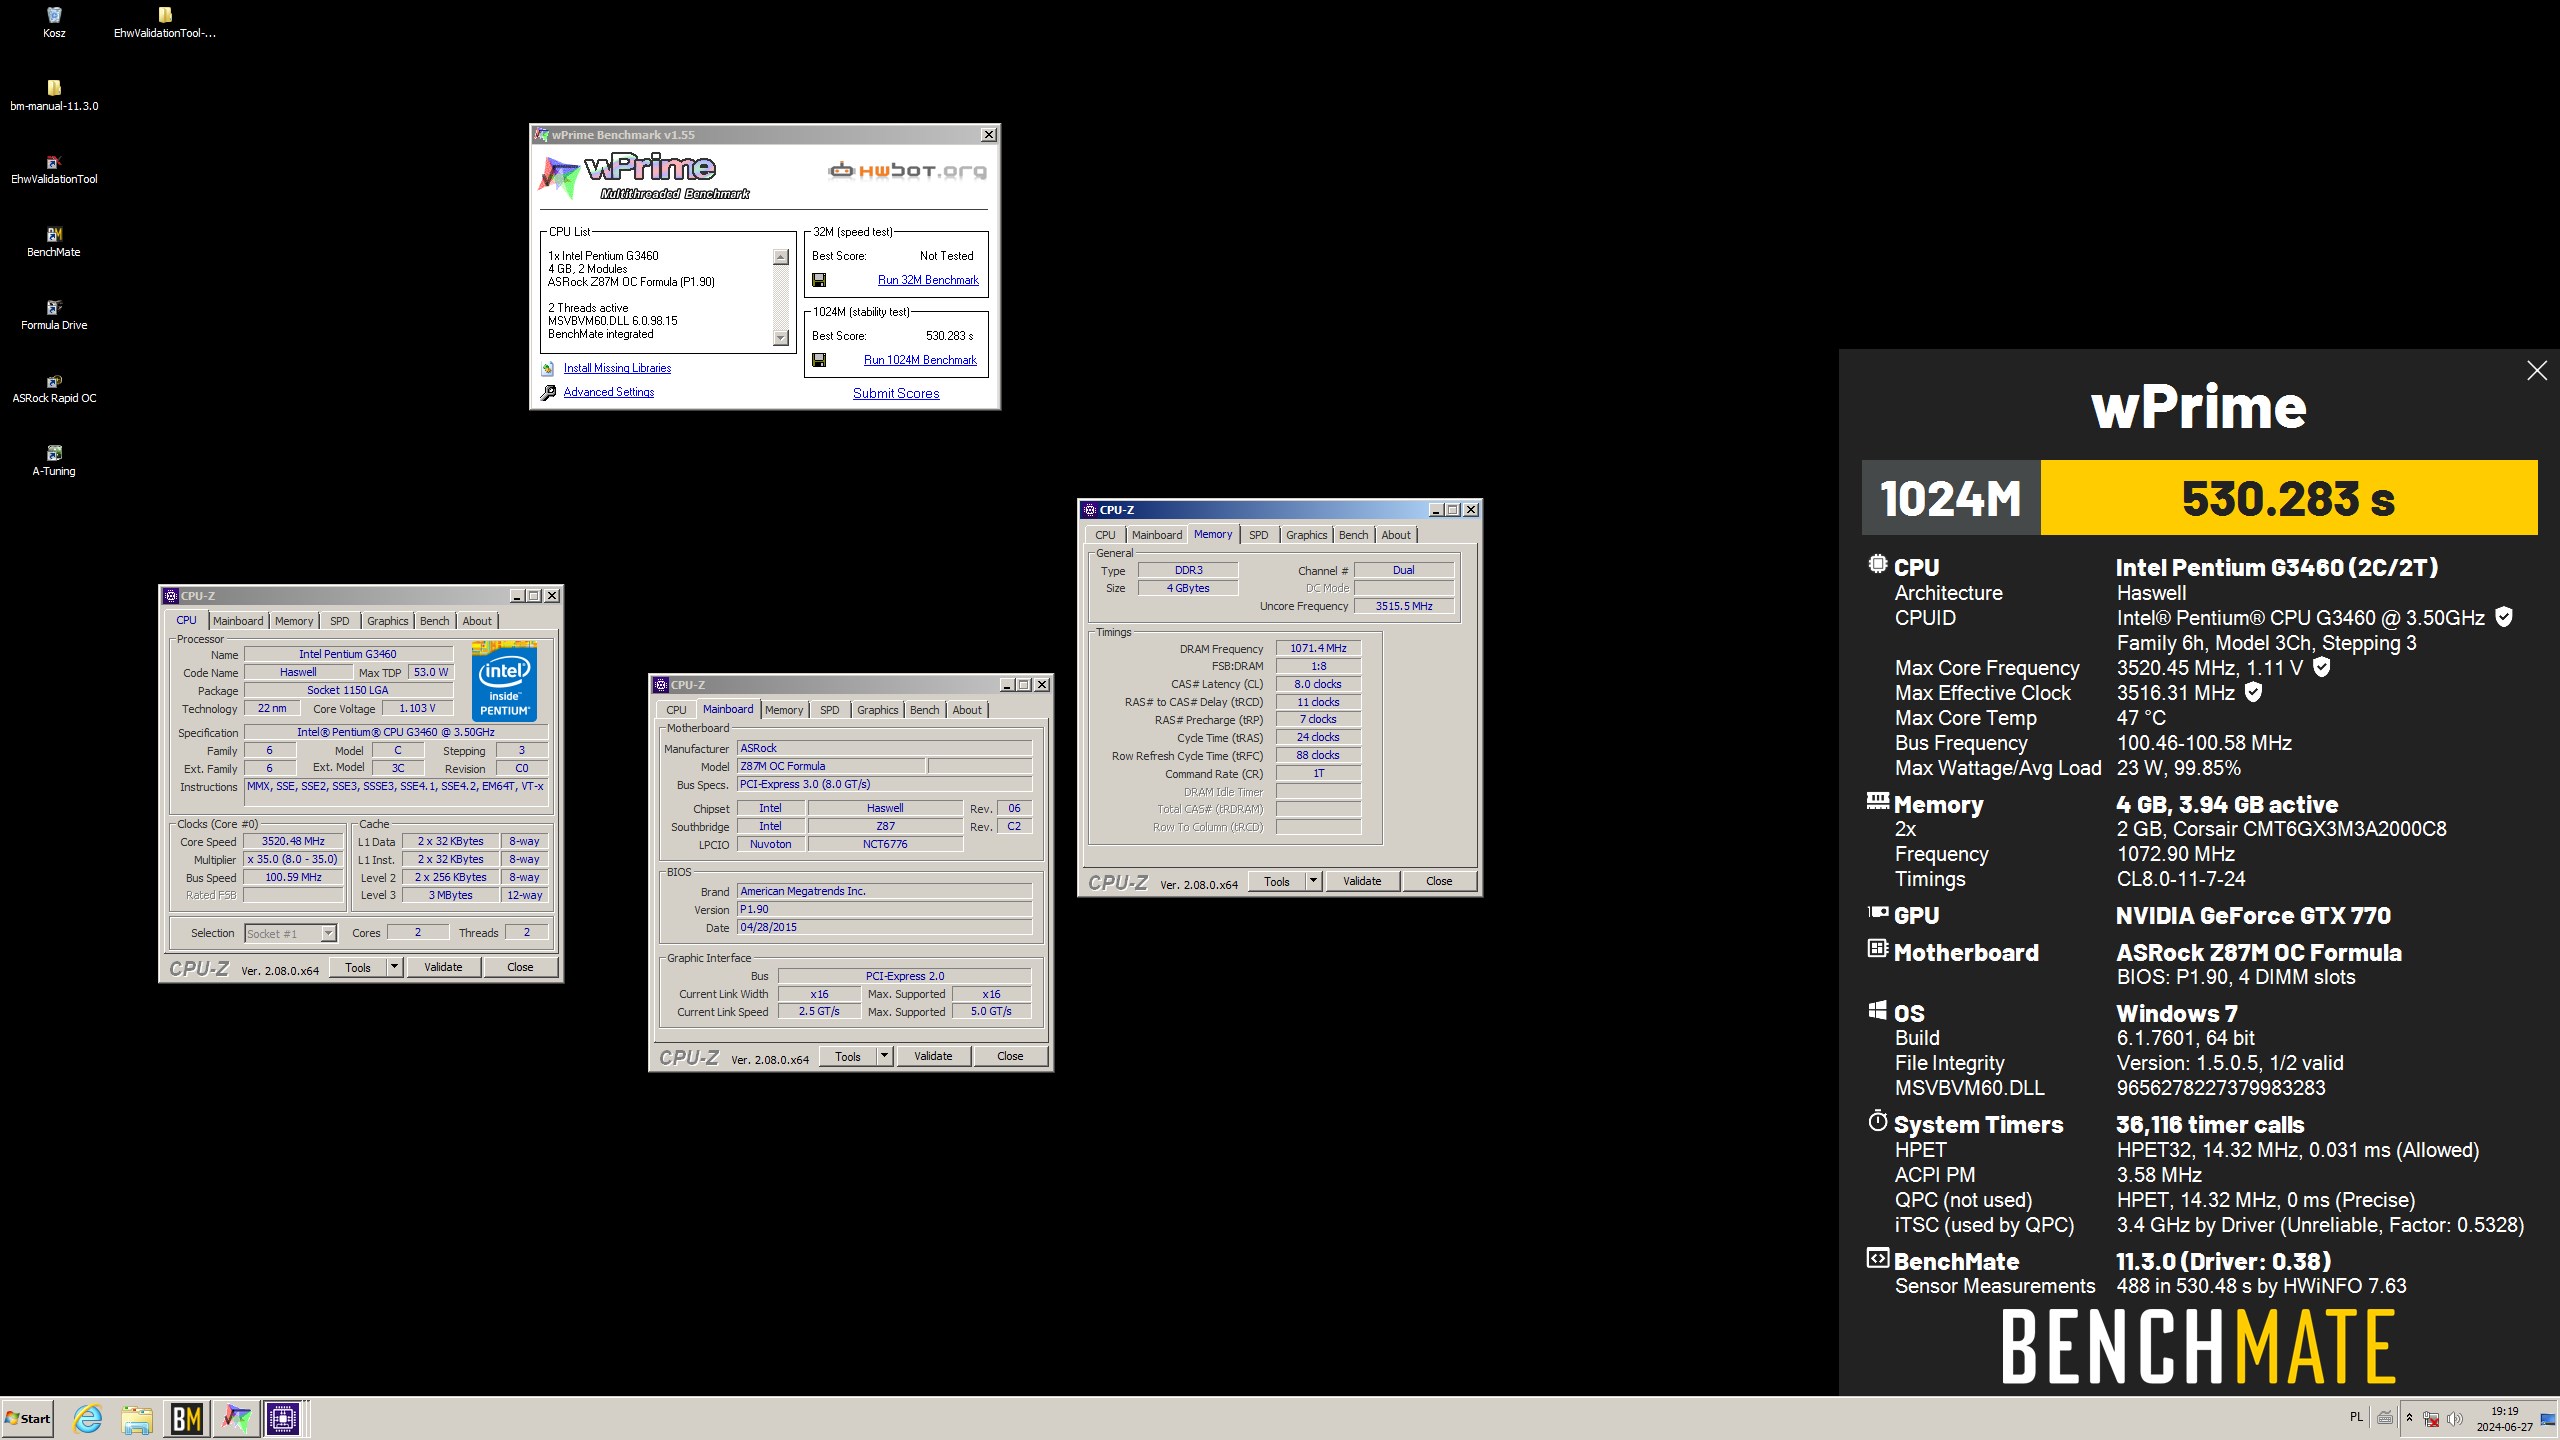Viewport: 2560px width, 1440px height.
Task: Open Tools dropdown arrow in Memory window
Action: pos(1313,881)
